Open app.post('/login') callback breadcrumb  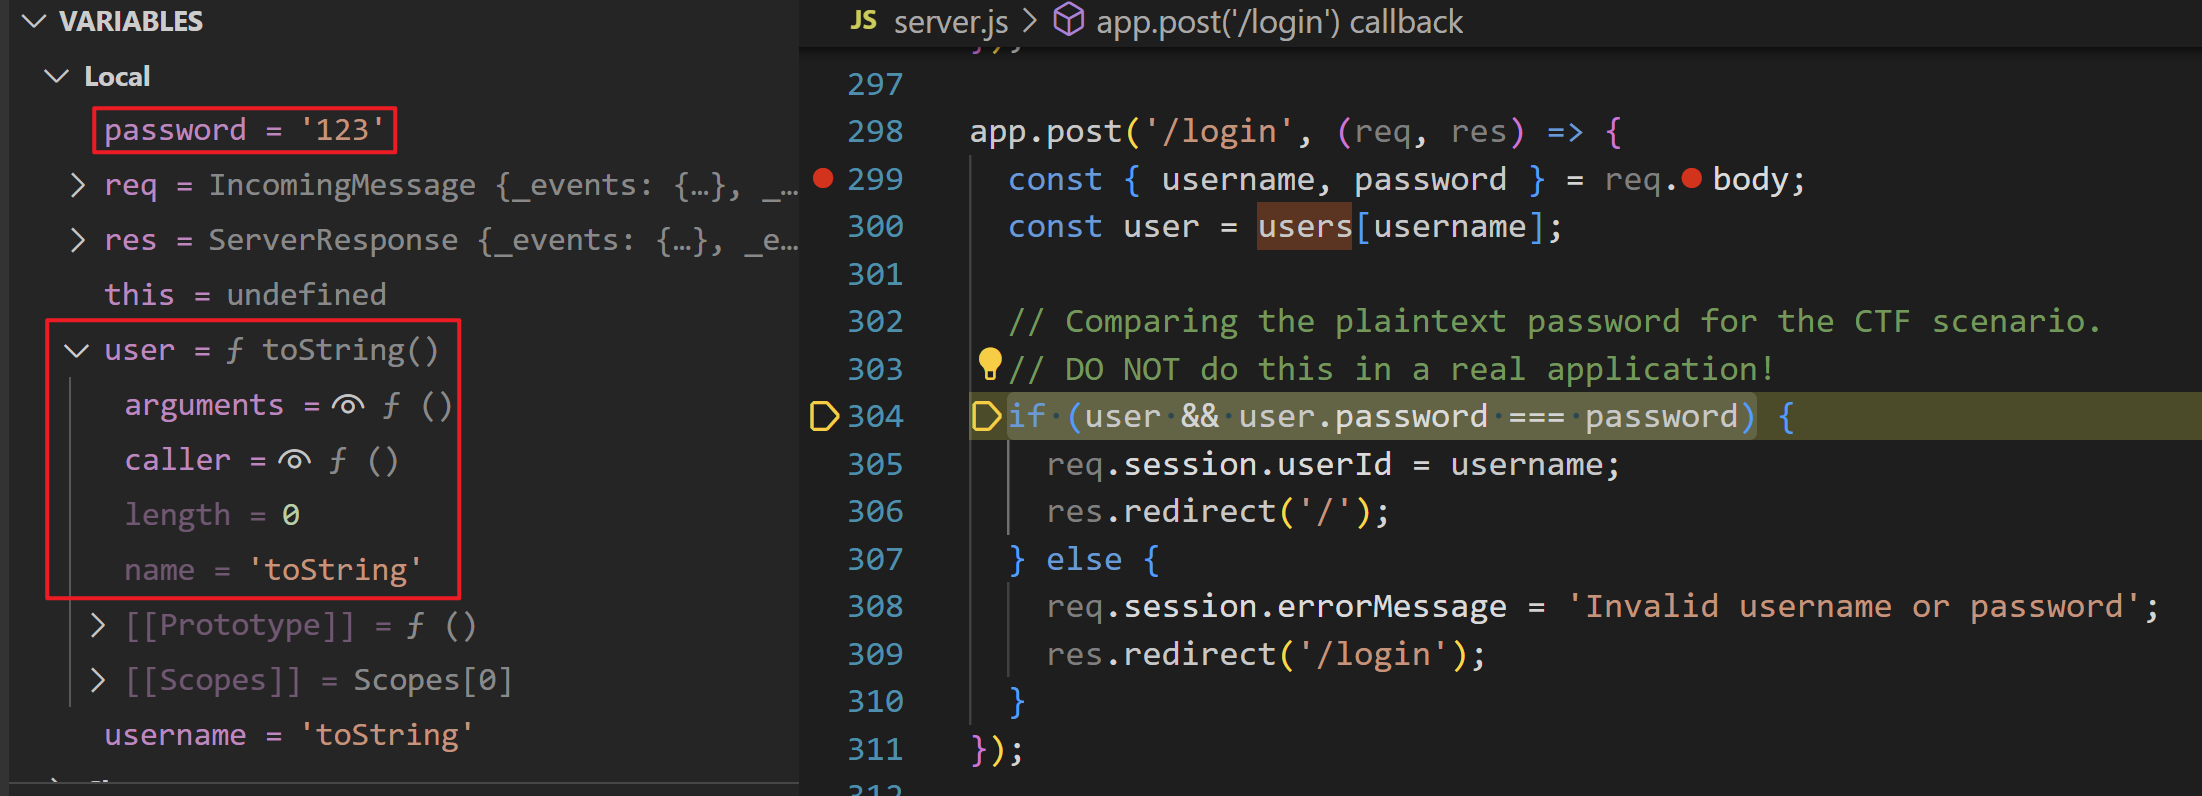(x=1279, y=22)
